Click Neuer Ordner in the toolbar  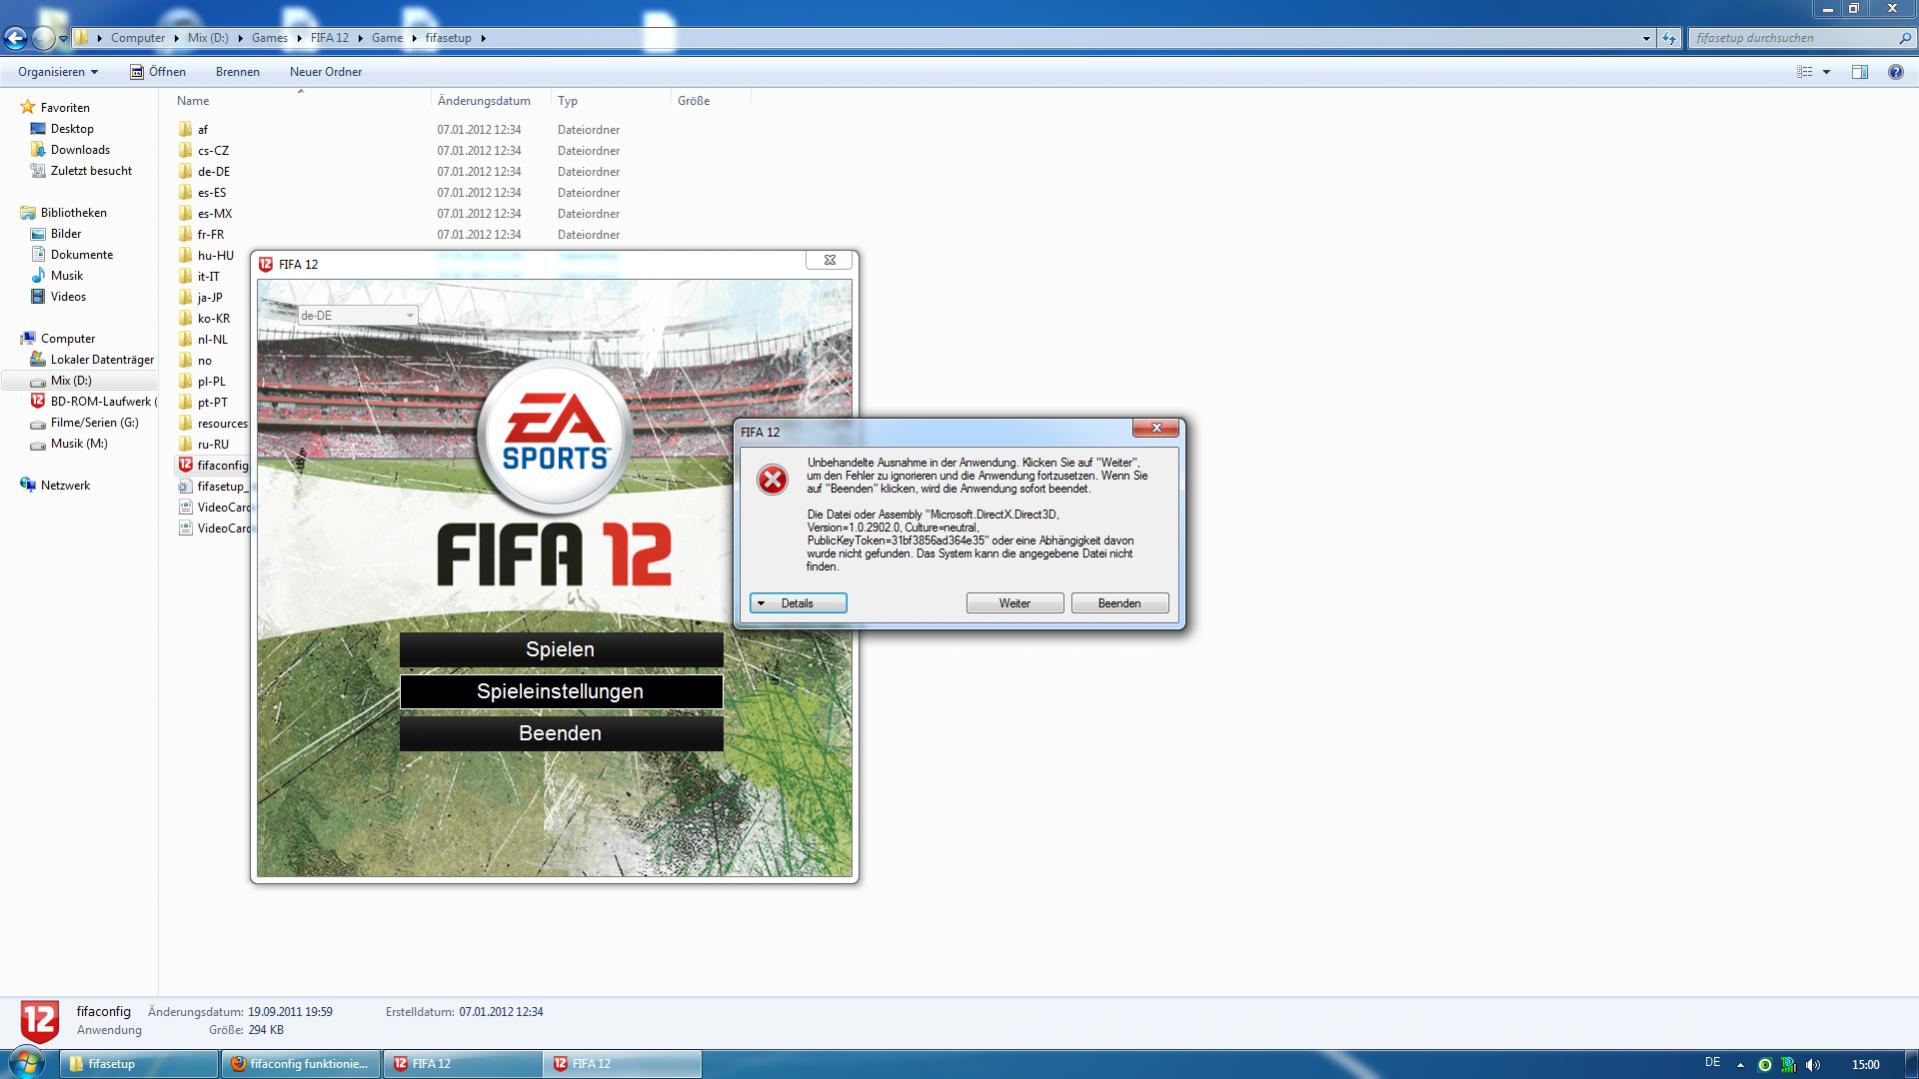coord(326,72)
